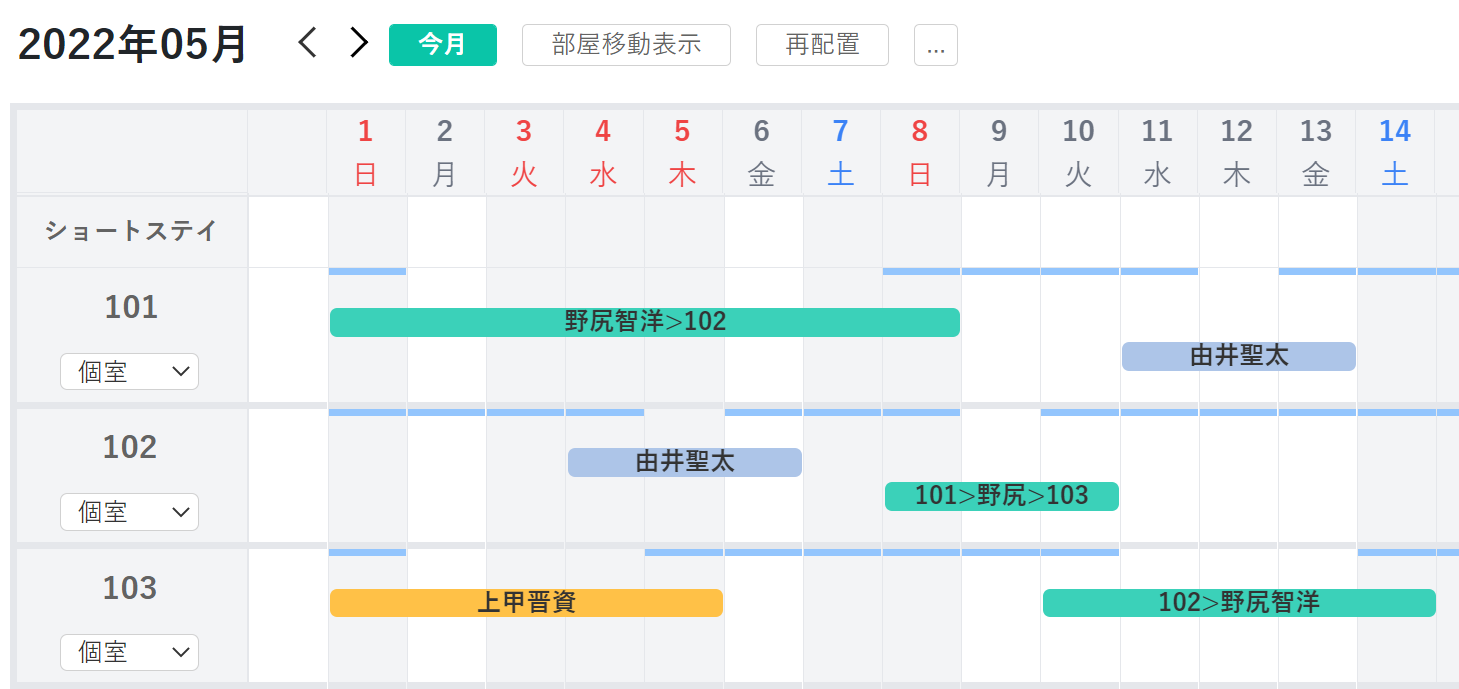Click the blue availability bar above room 102 on May 1
This screenshot has height=689, width=1459.
(x=366, y=411)
